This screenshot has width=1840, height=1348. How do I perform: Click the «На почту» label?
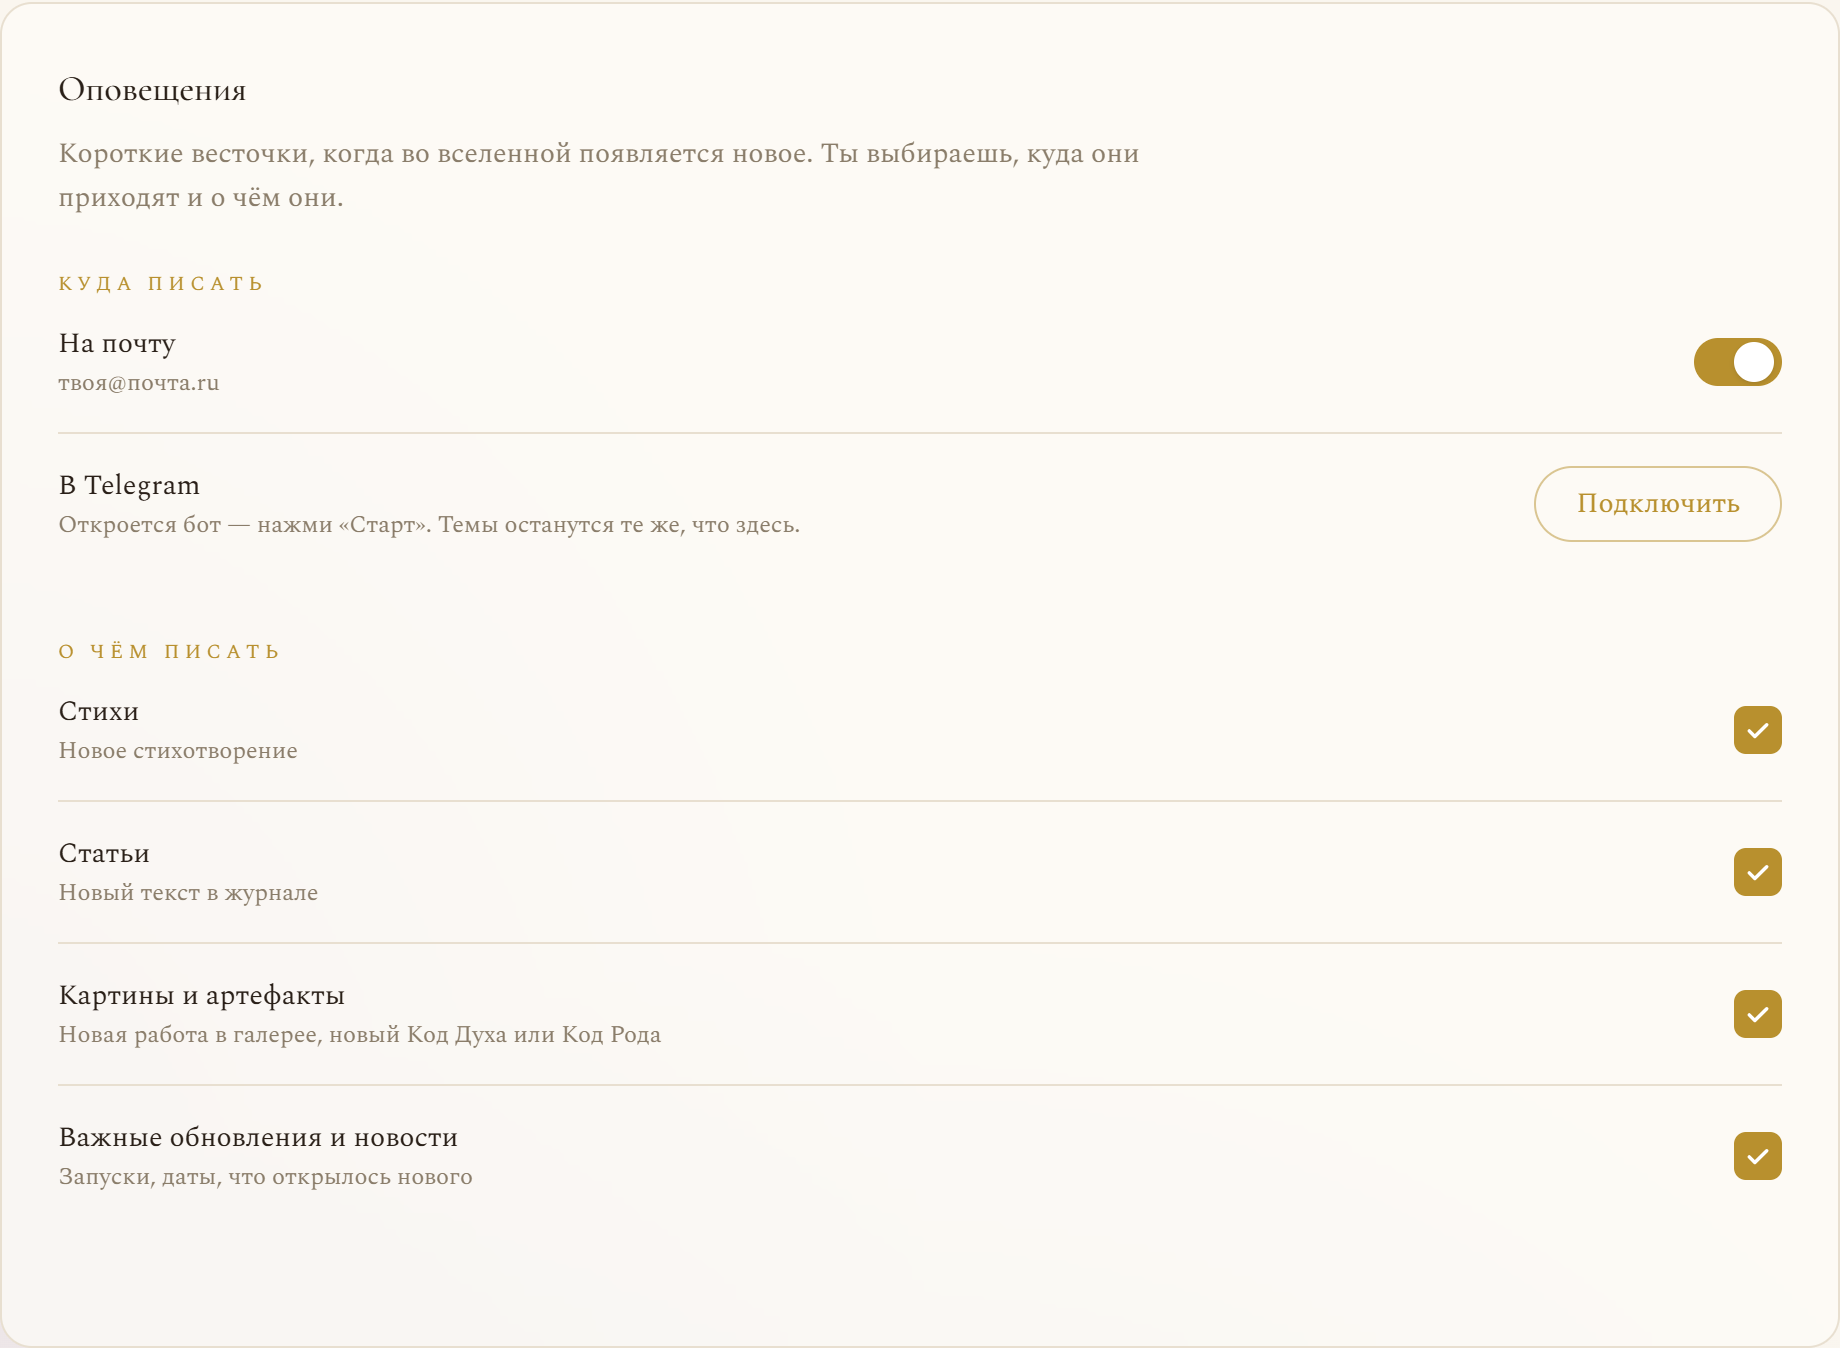pyautogui.click(x=117, y=344)
